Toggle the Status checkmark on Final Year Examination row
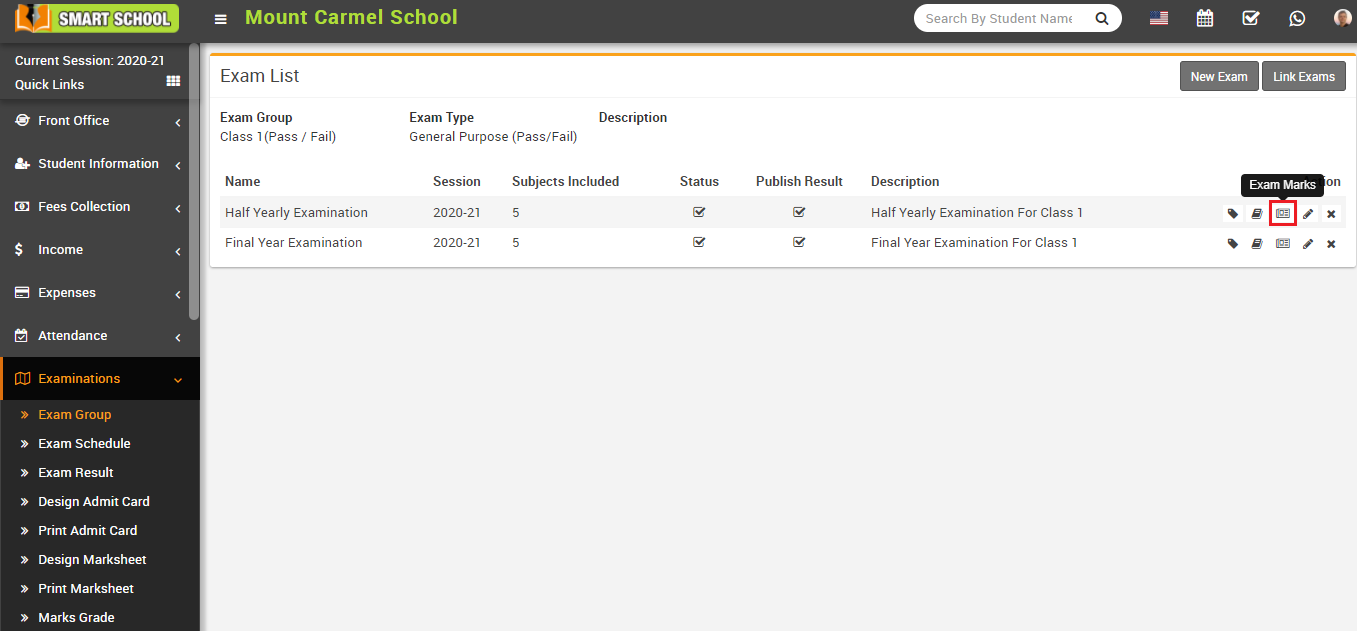 (x=699, y=242)
